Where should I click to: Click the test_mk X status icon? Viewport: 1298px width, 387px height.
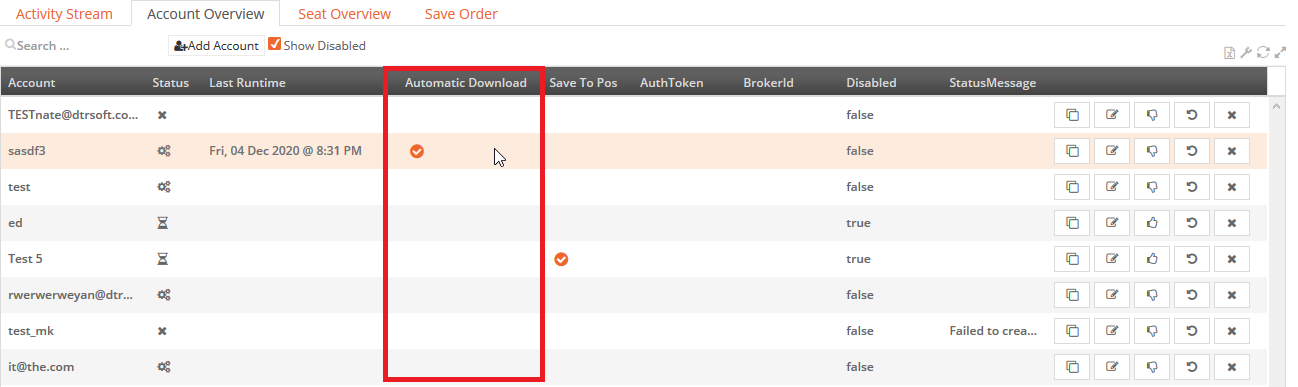pyautogui.click(x=162, y=331)
